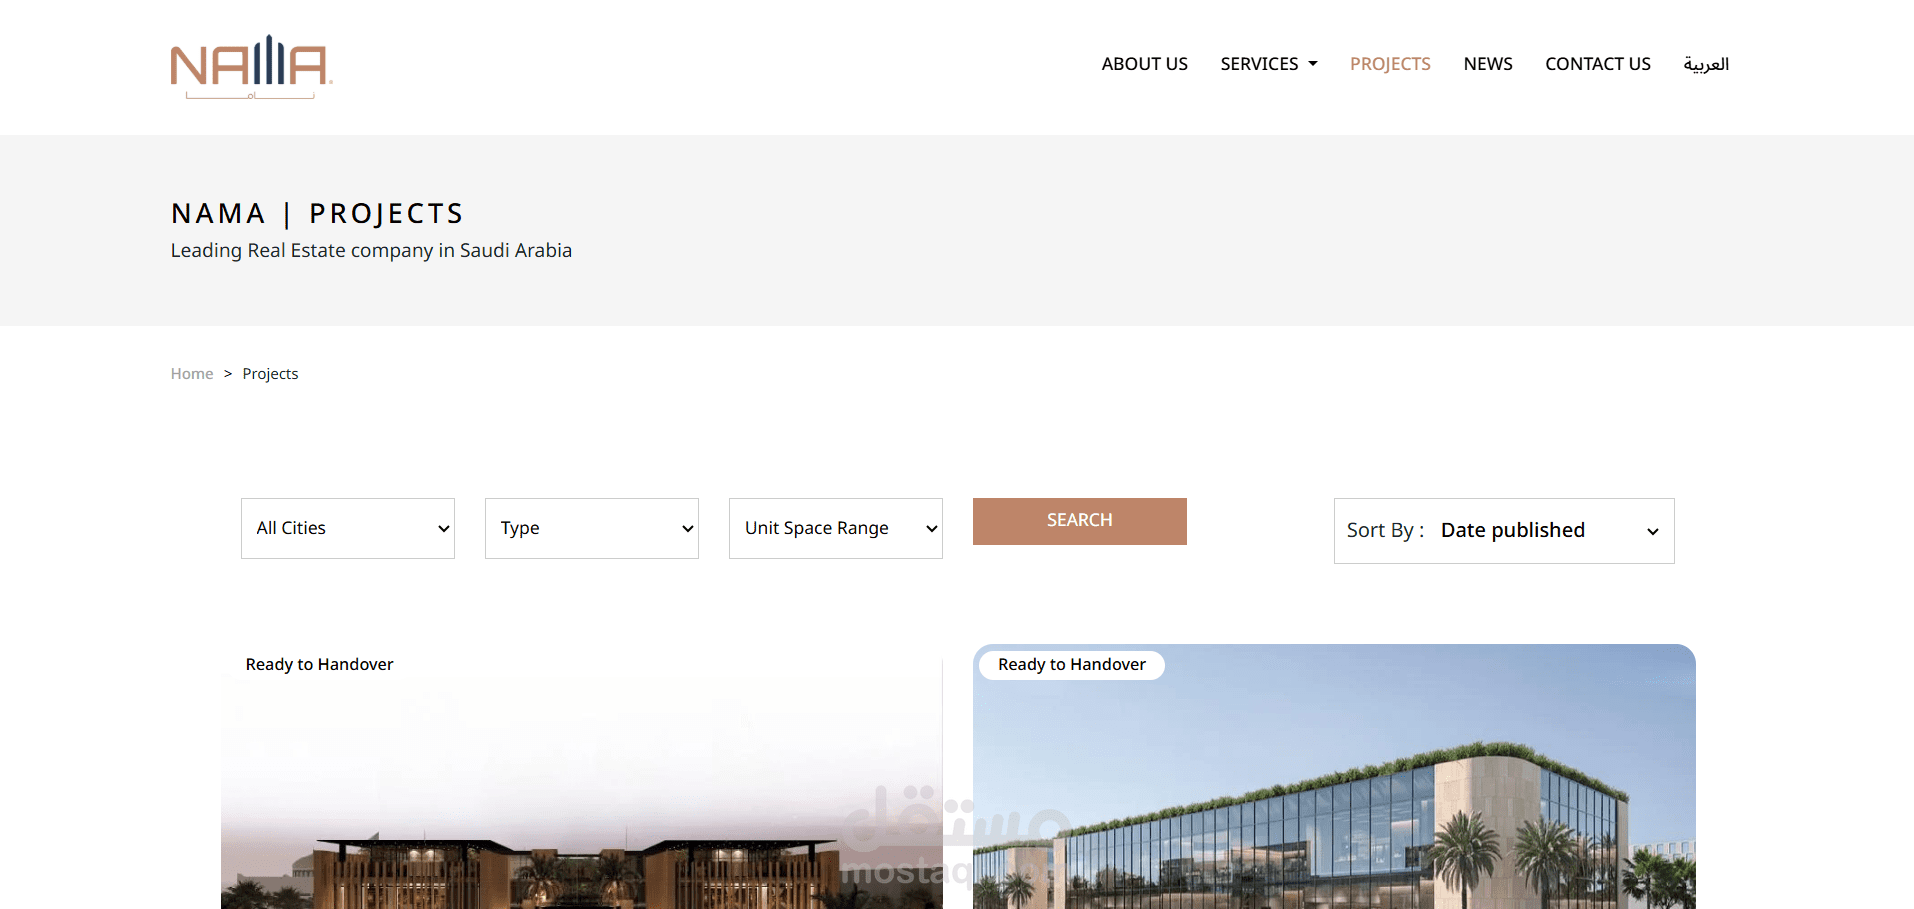Click the Ready to Handover label on the left card
This screenshot has height=909, width=1914.
tap(319, 665)
